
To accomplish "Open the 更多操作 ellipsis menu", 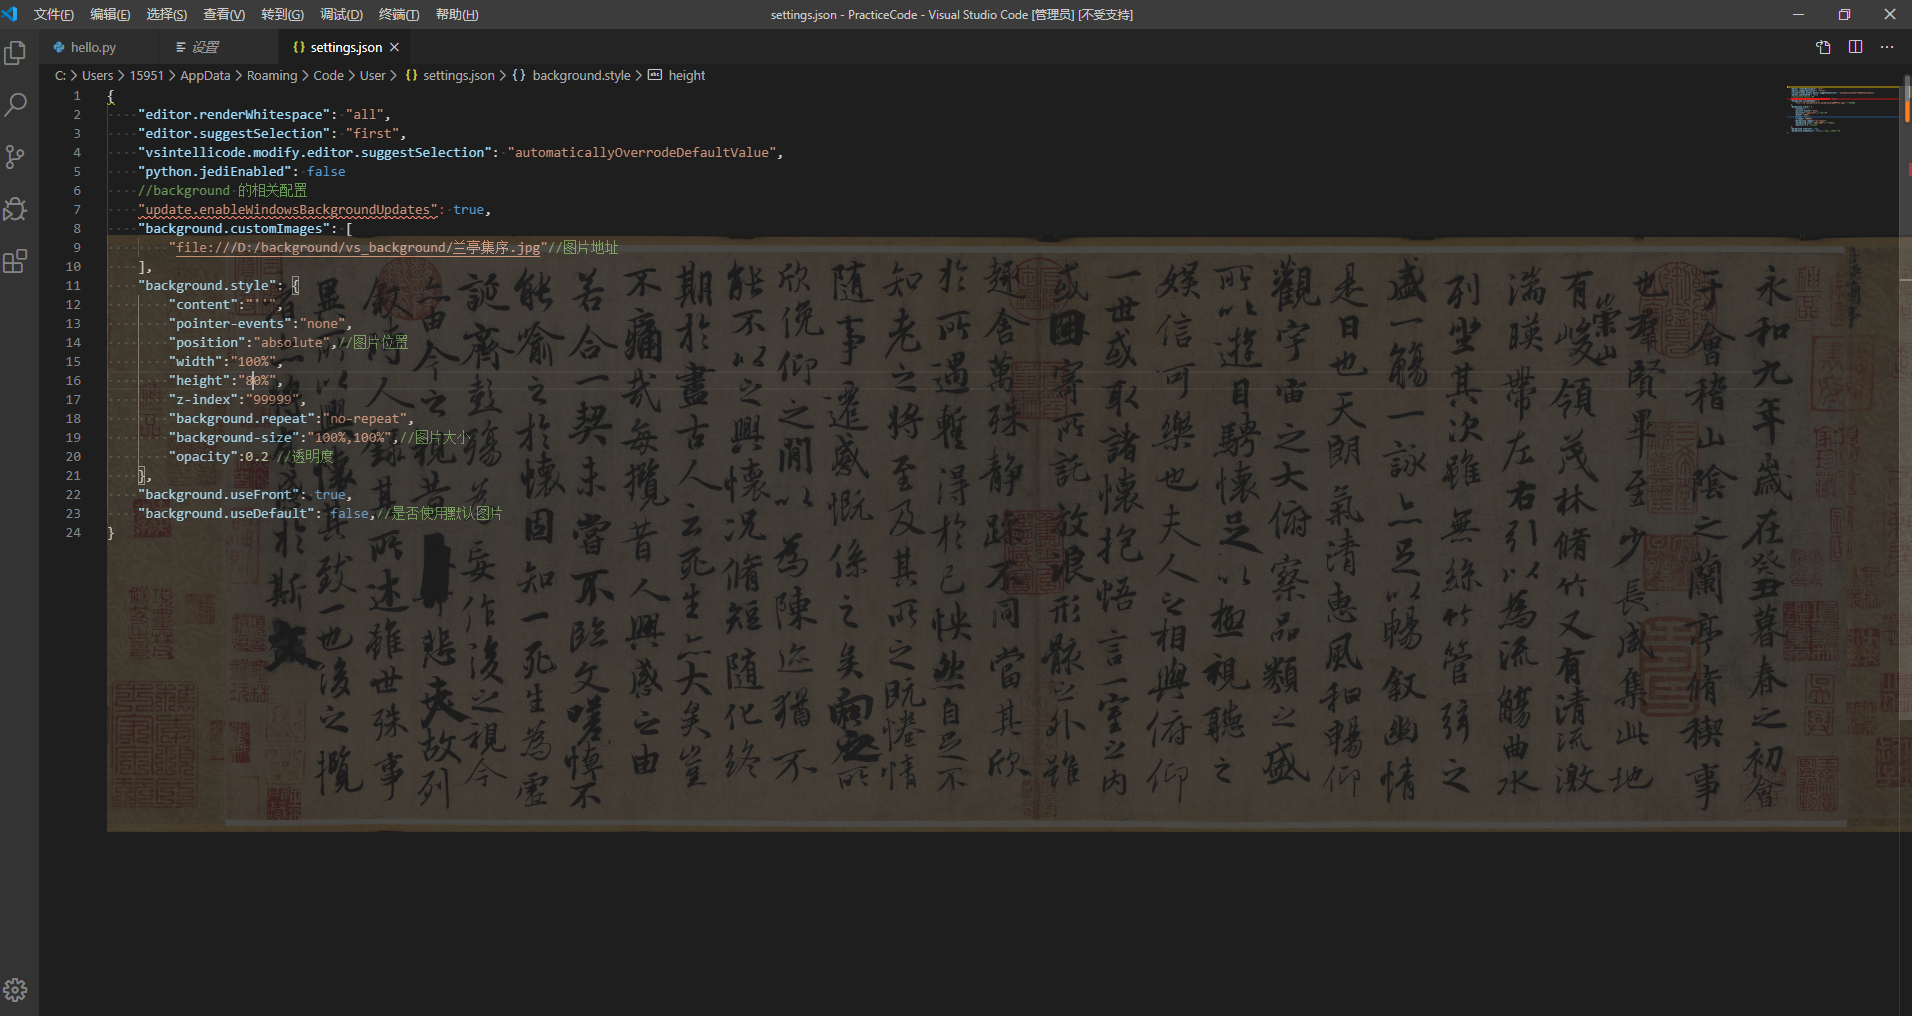I will pyautogui.click(x=1888, y=47).
